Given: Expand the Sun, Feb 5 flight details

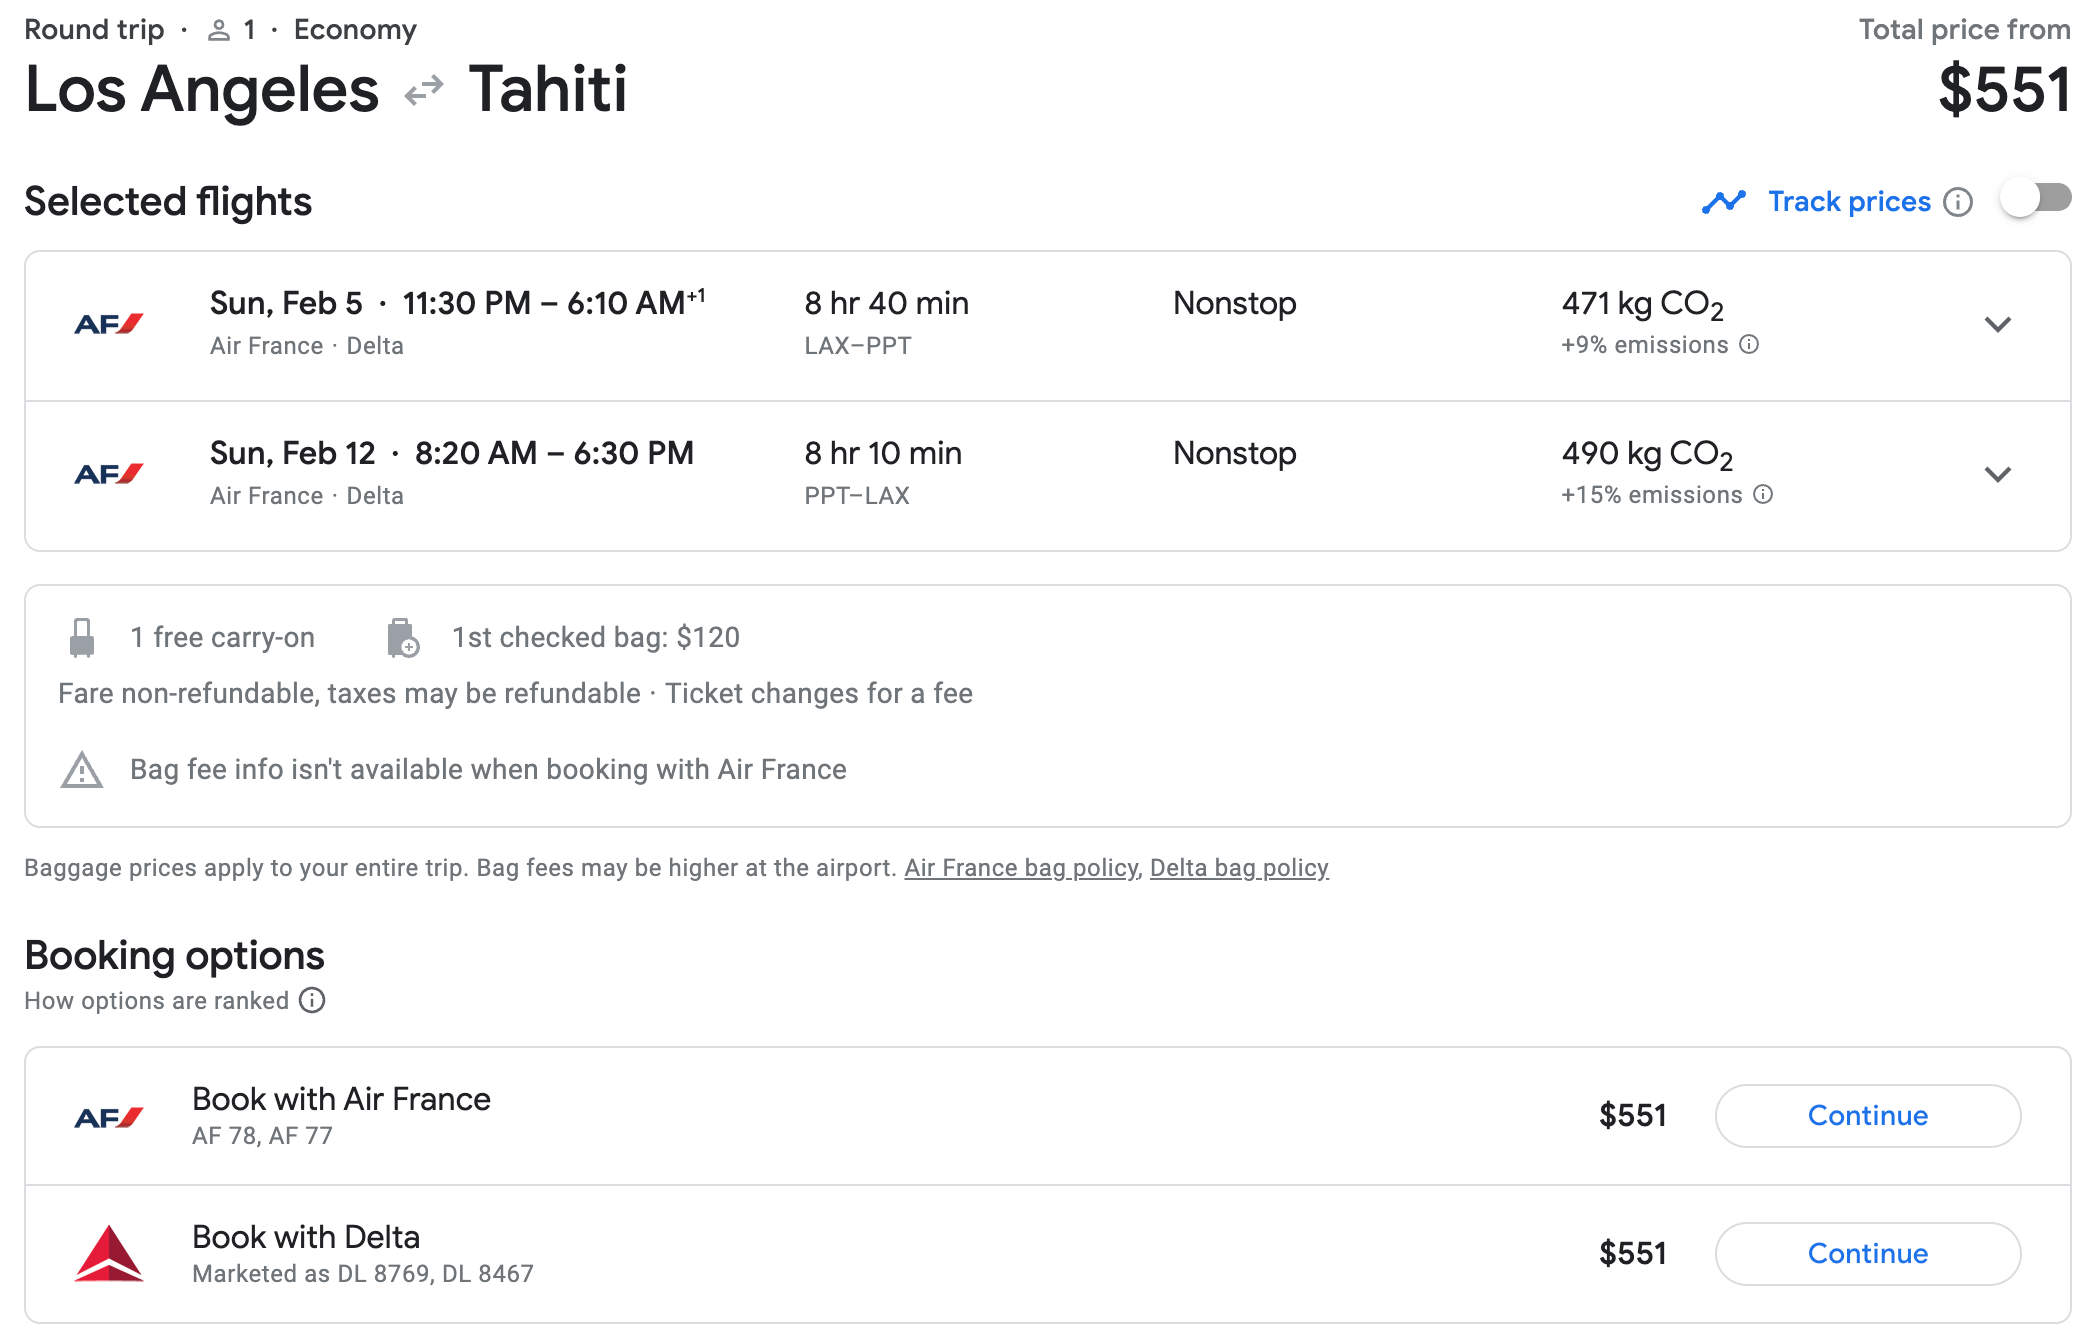Looking at the screenshot, I should pyautogui.click(x=1997, y=324).
